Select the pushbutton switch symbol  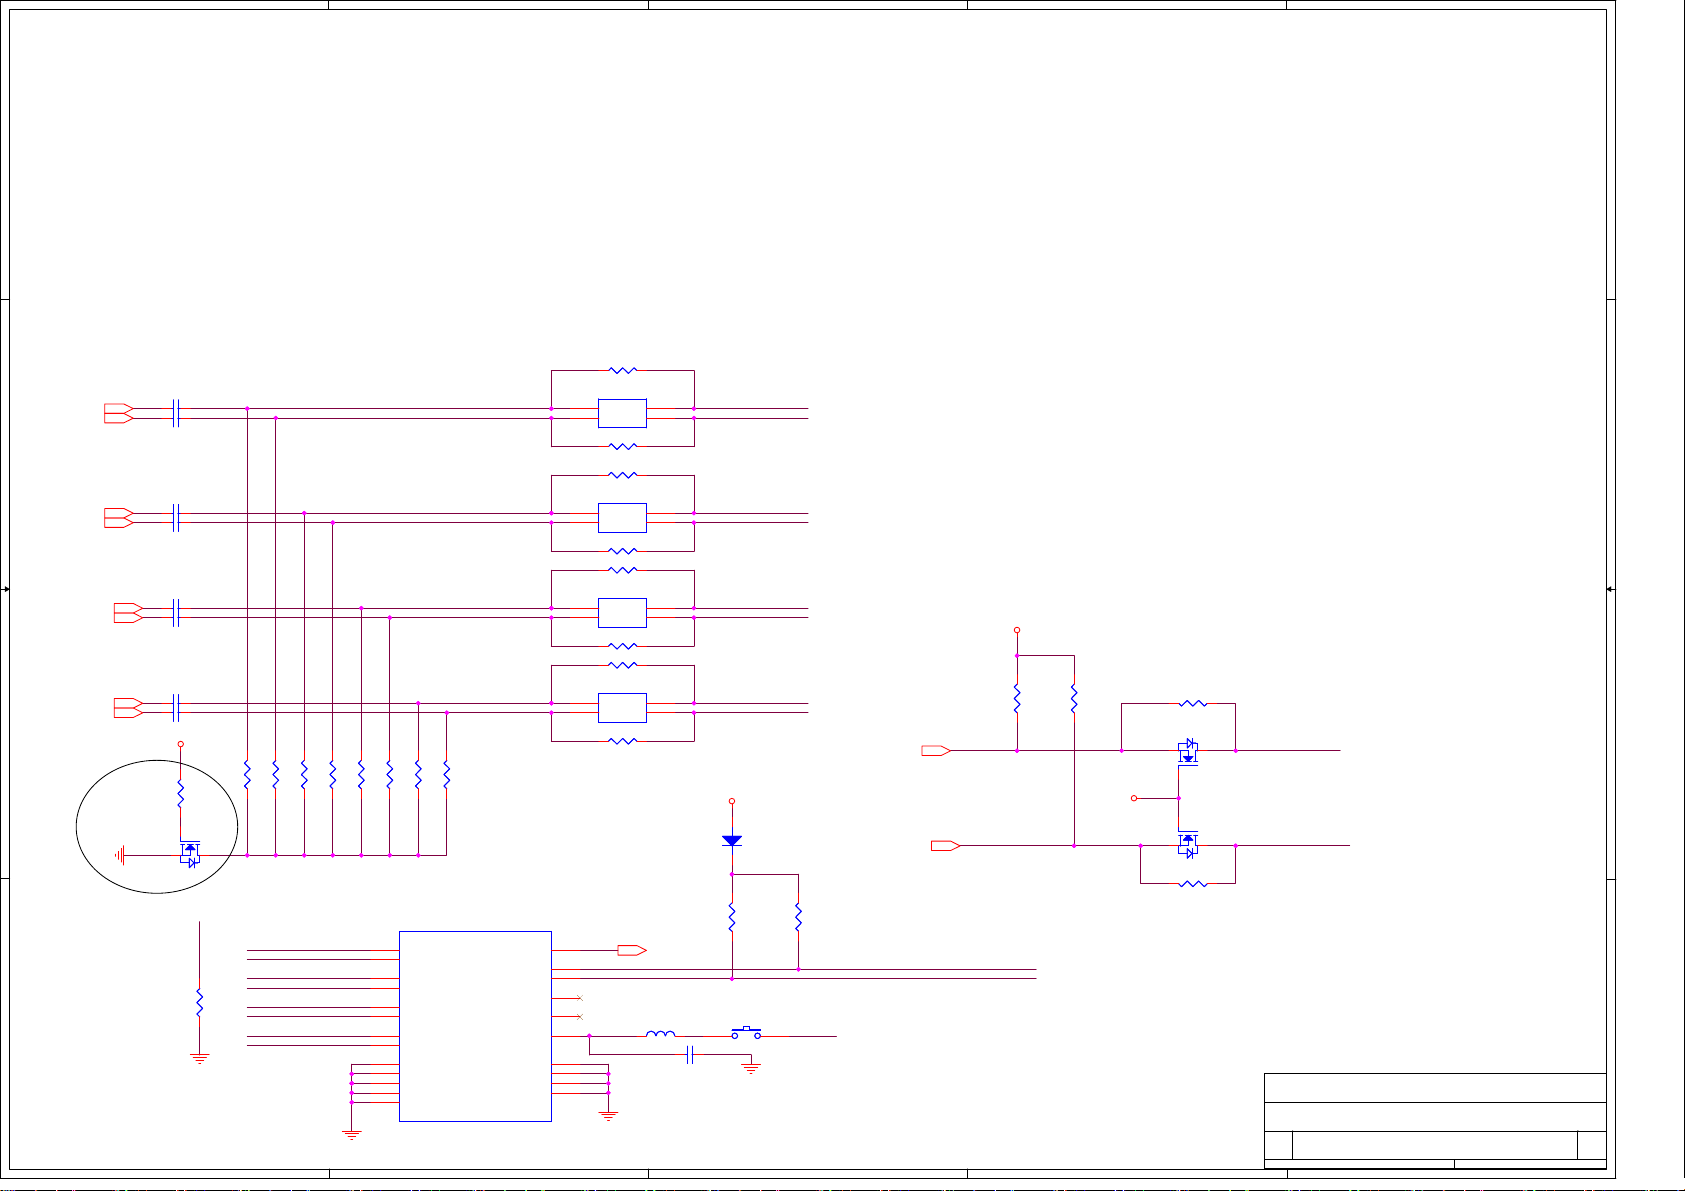pos(746,1033)
